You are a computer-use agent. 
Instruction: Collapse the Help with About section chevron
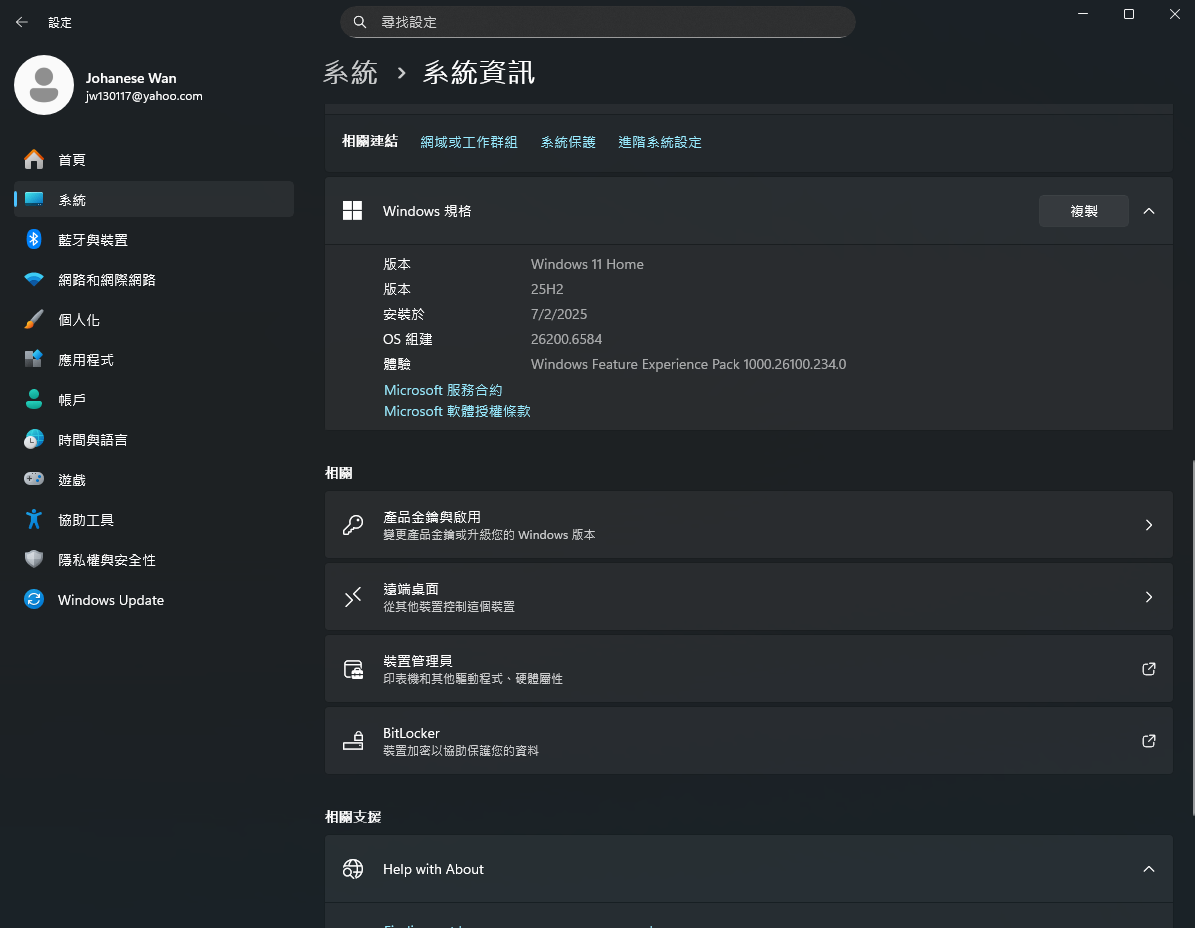pos(1149,869)
